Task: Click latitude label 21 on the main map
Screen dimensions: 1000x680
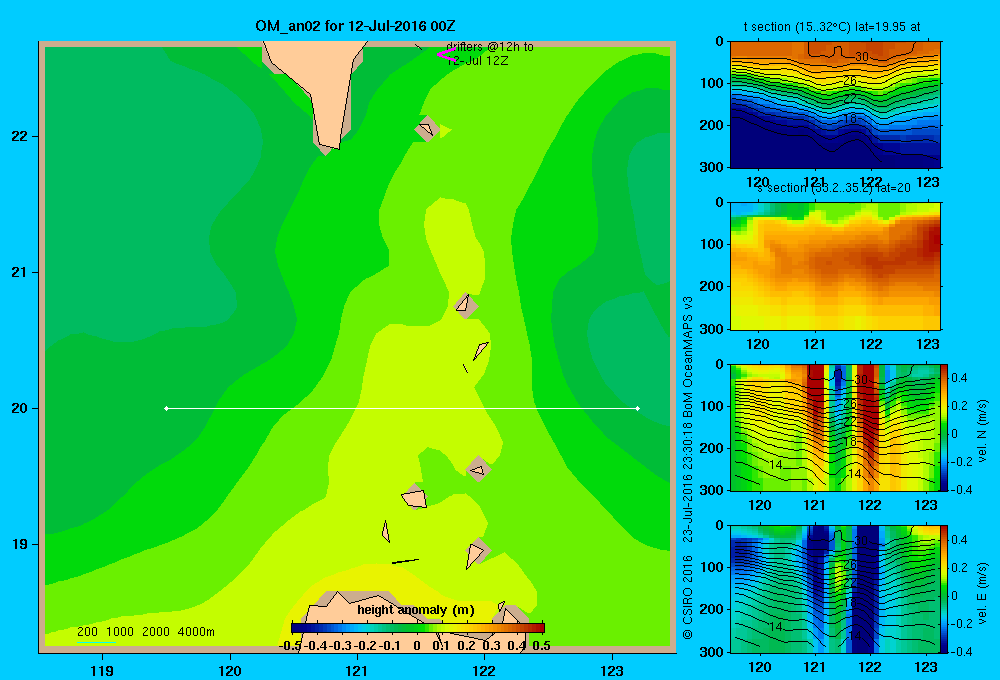Action: (x=19, y=272)
